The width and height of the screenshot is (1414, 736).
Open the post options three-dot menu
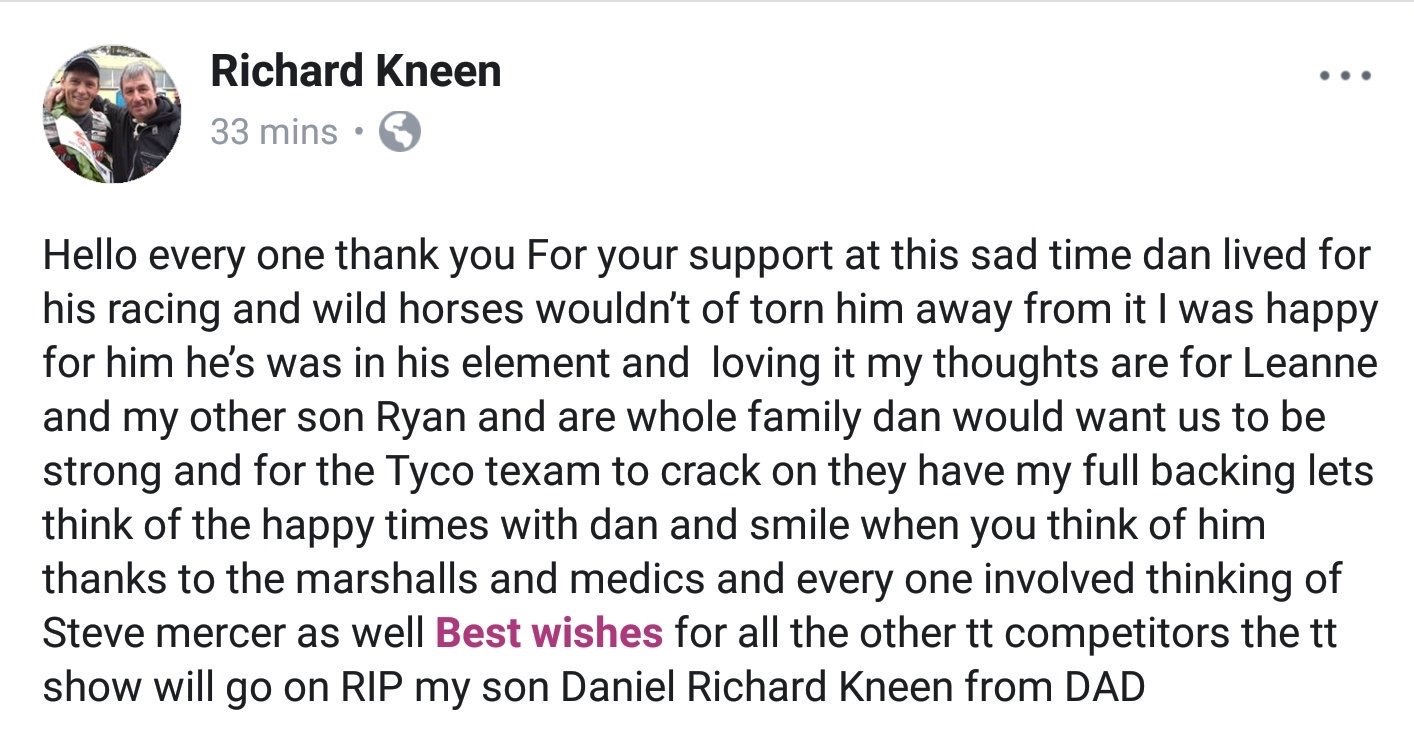coord(1343,75)
